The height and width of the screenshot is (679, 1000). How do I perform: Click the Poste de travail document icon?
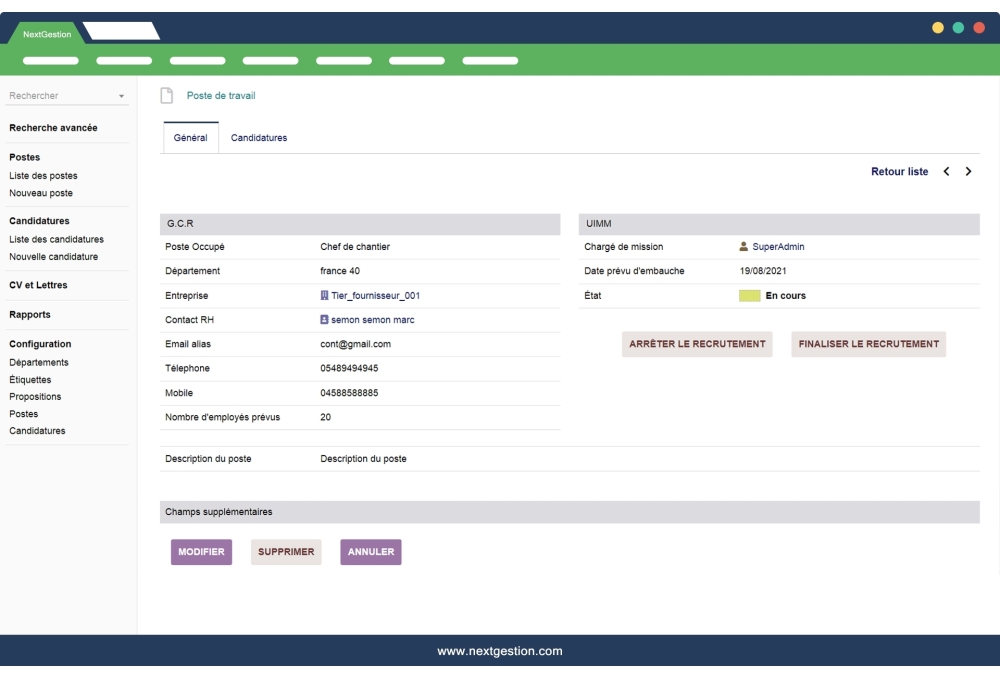tap(167, 95)
